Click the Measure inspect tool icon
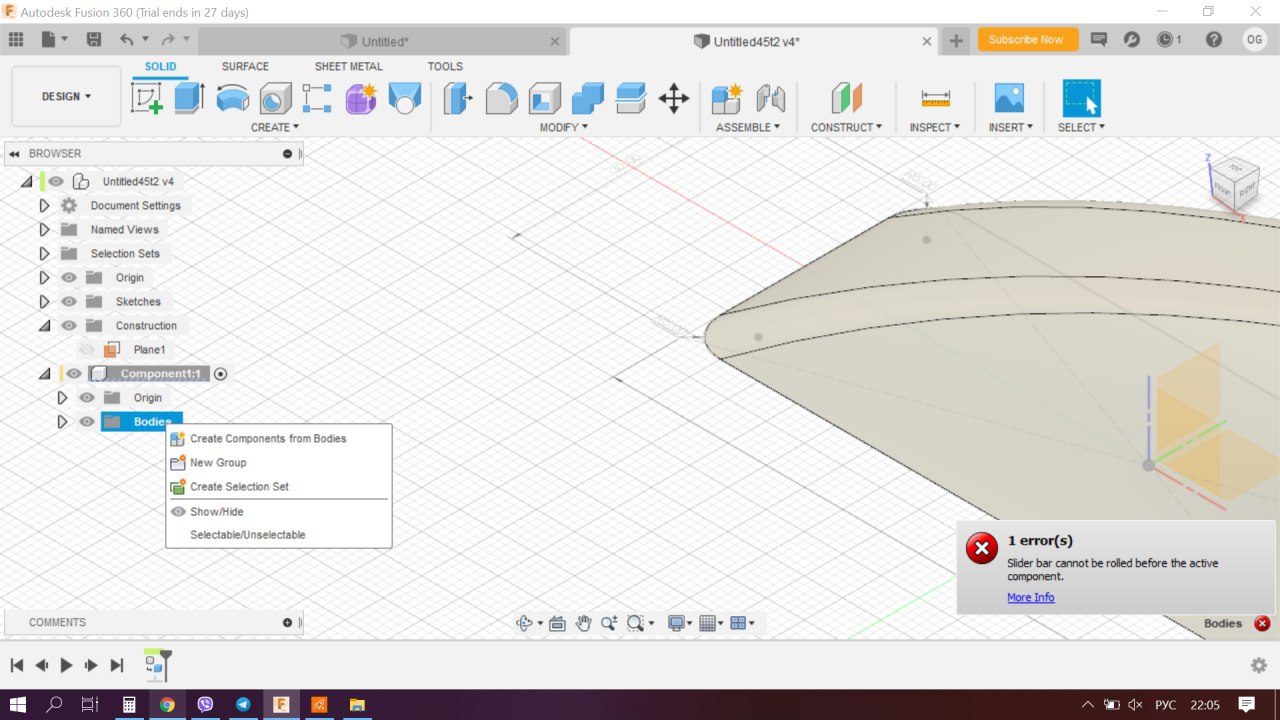The width and height of the screenshot is (1280, 720). tap(935, 98)
